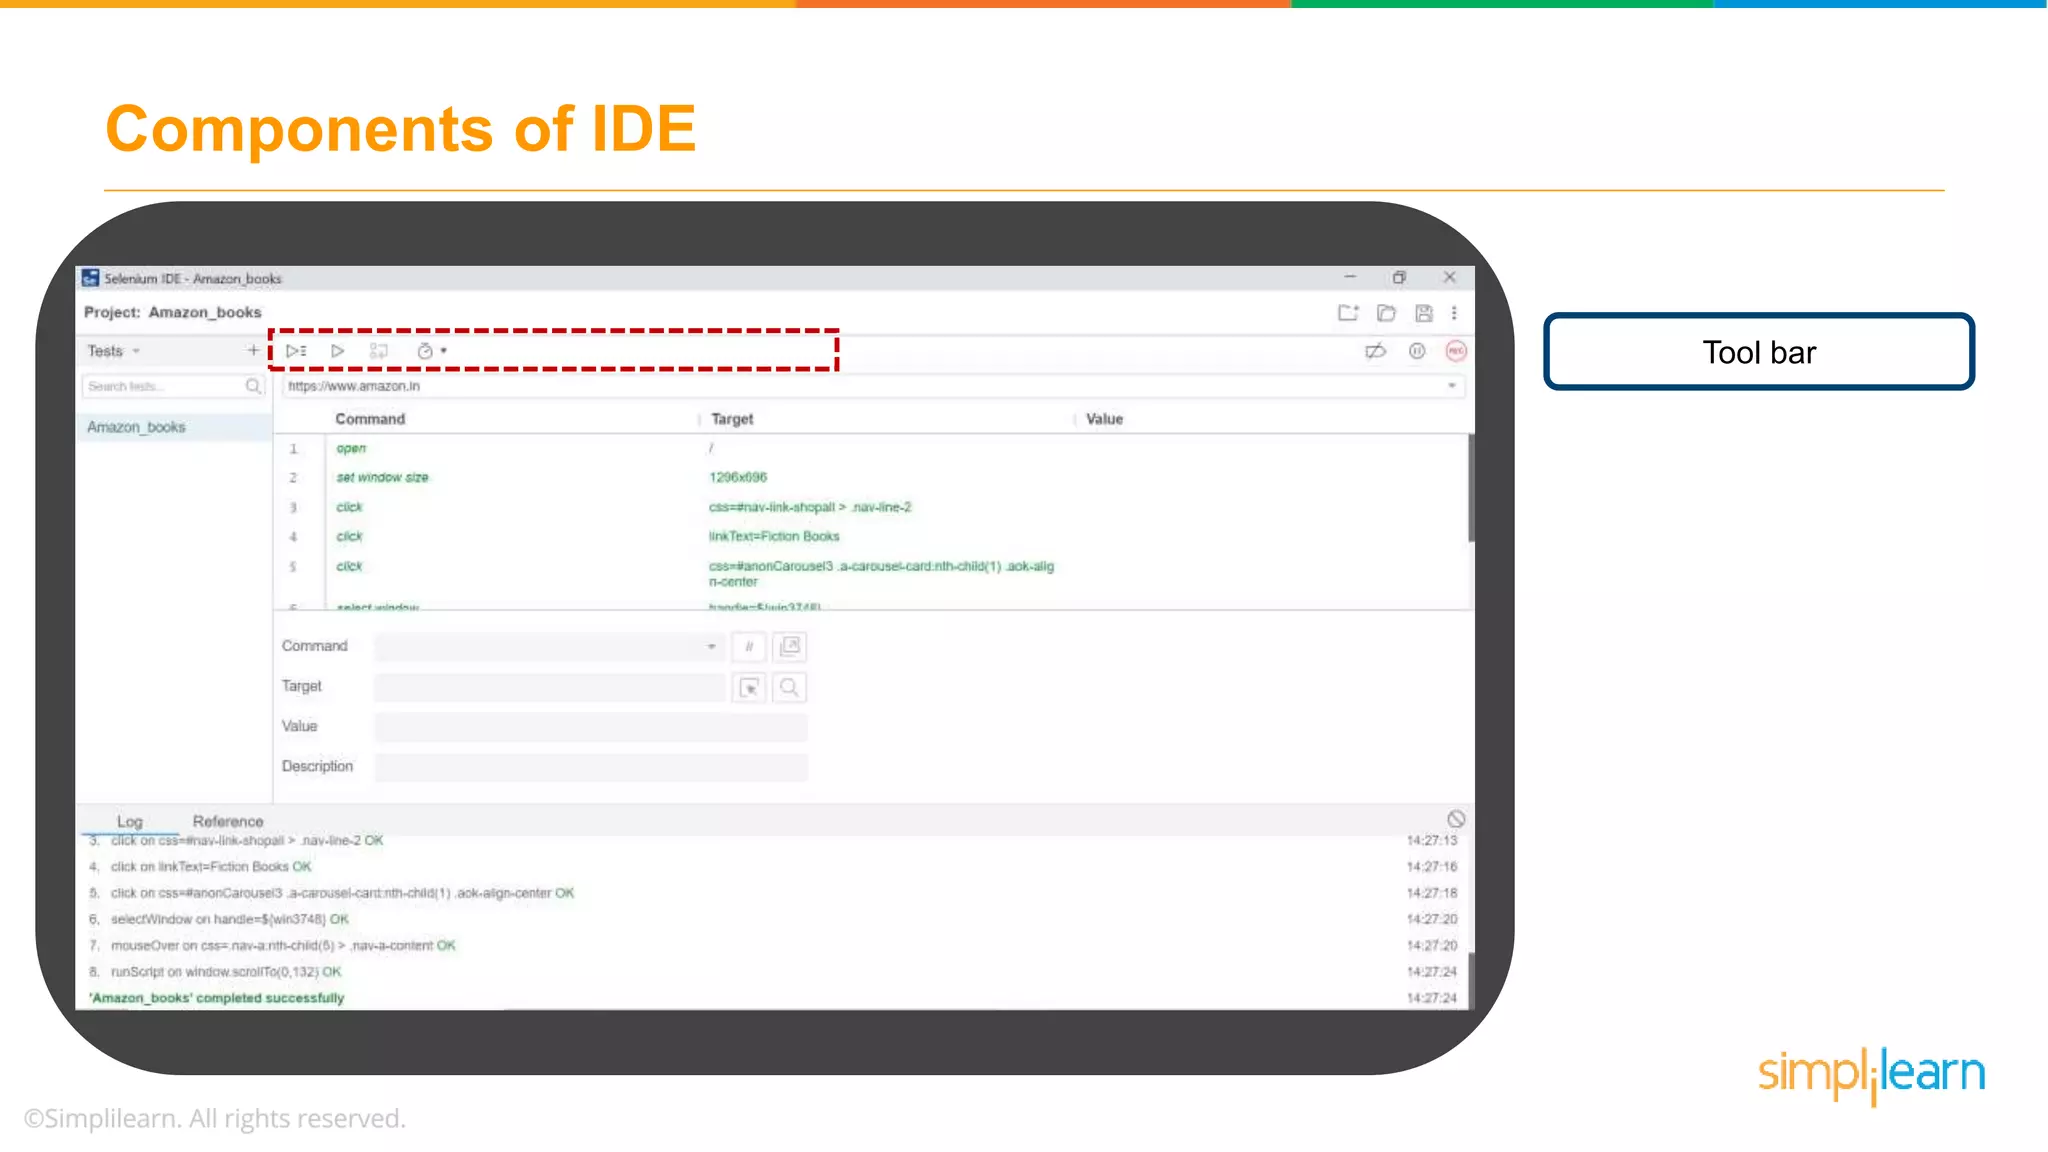Open command reference in new window icon

click(x=790, y=647)
